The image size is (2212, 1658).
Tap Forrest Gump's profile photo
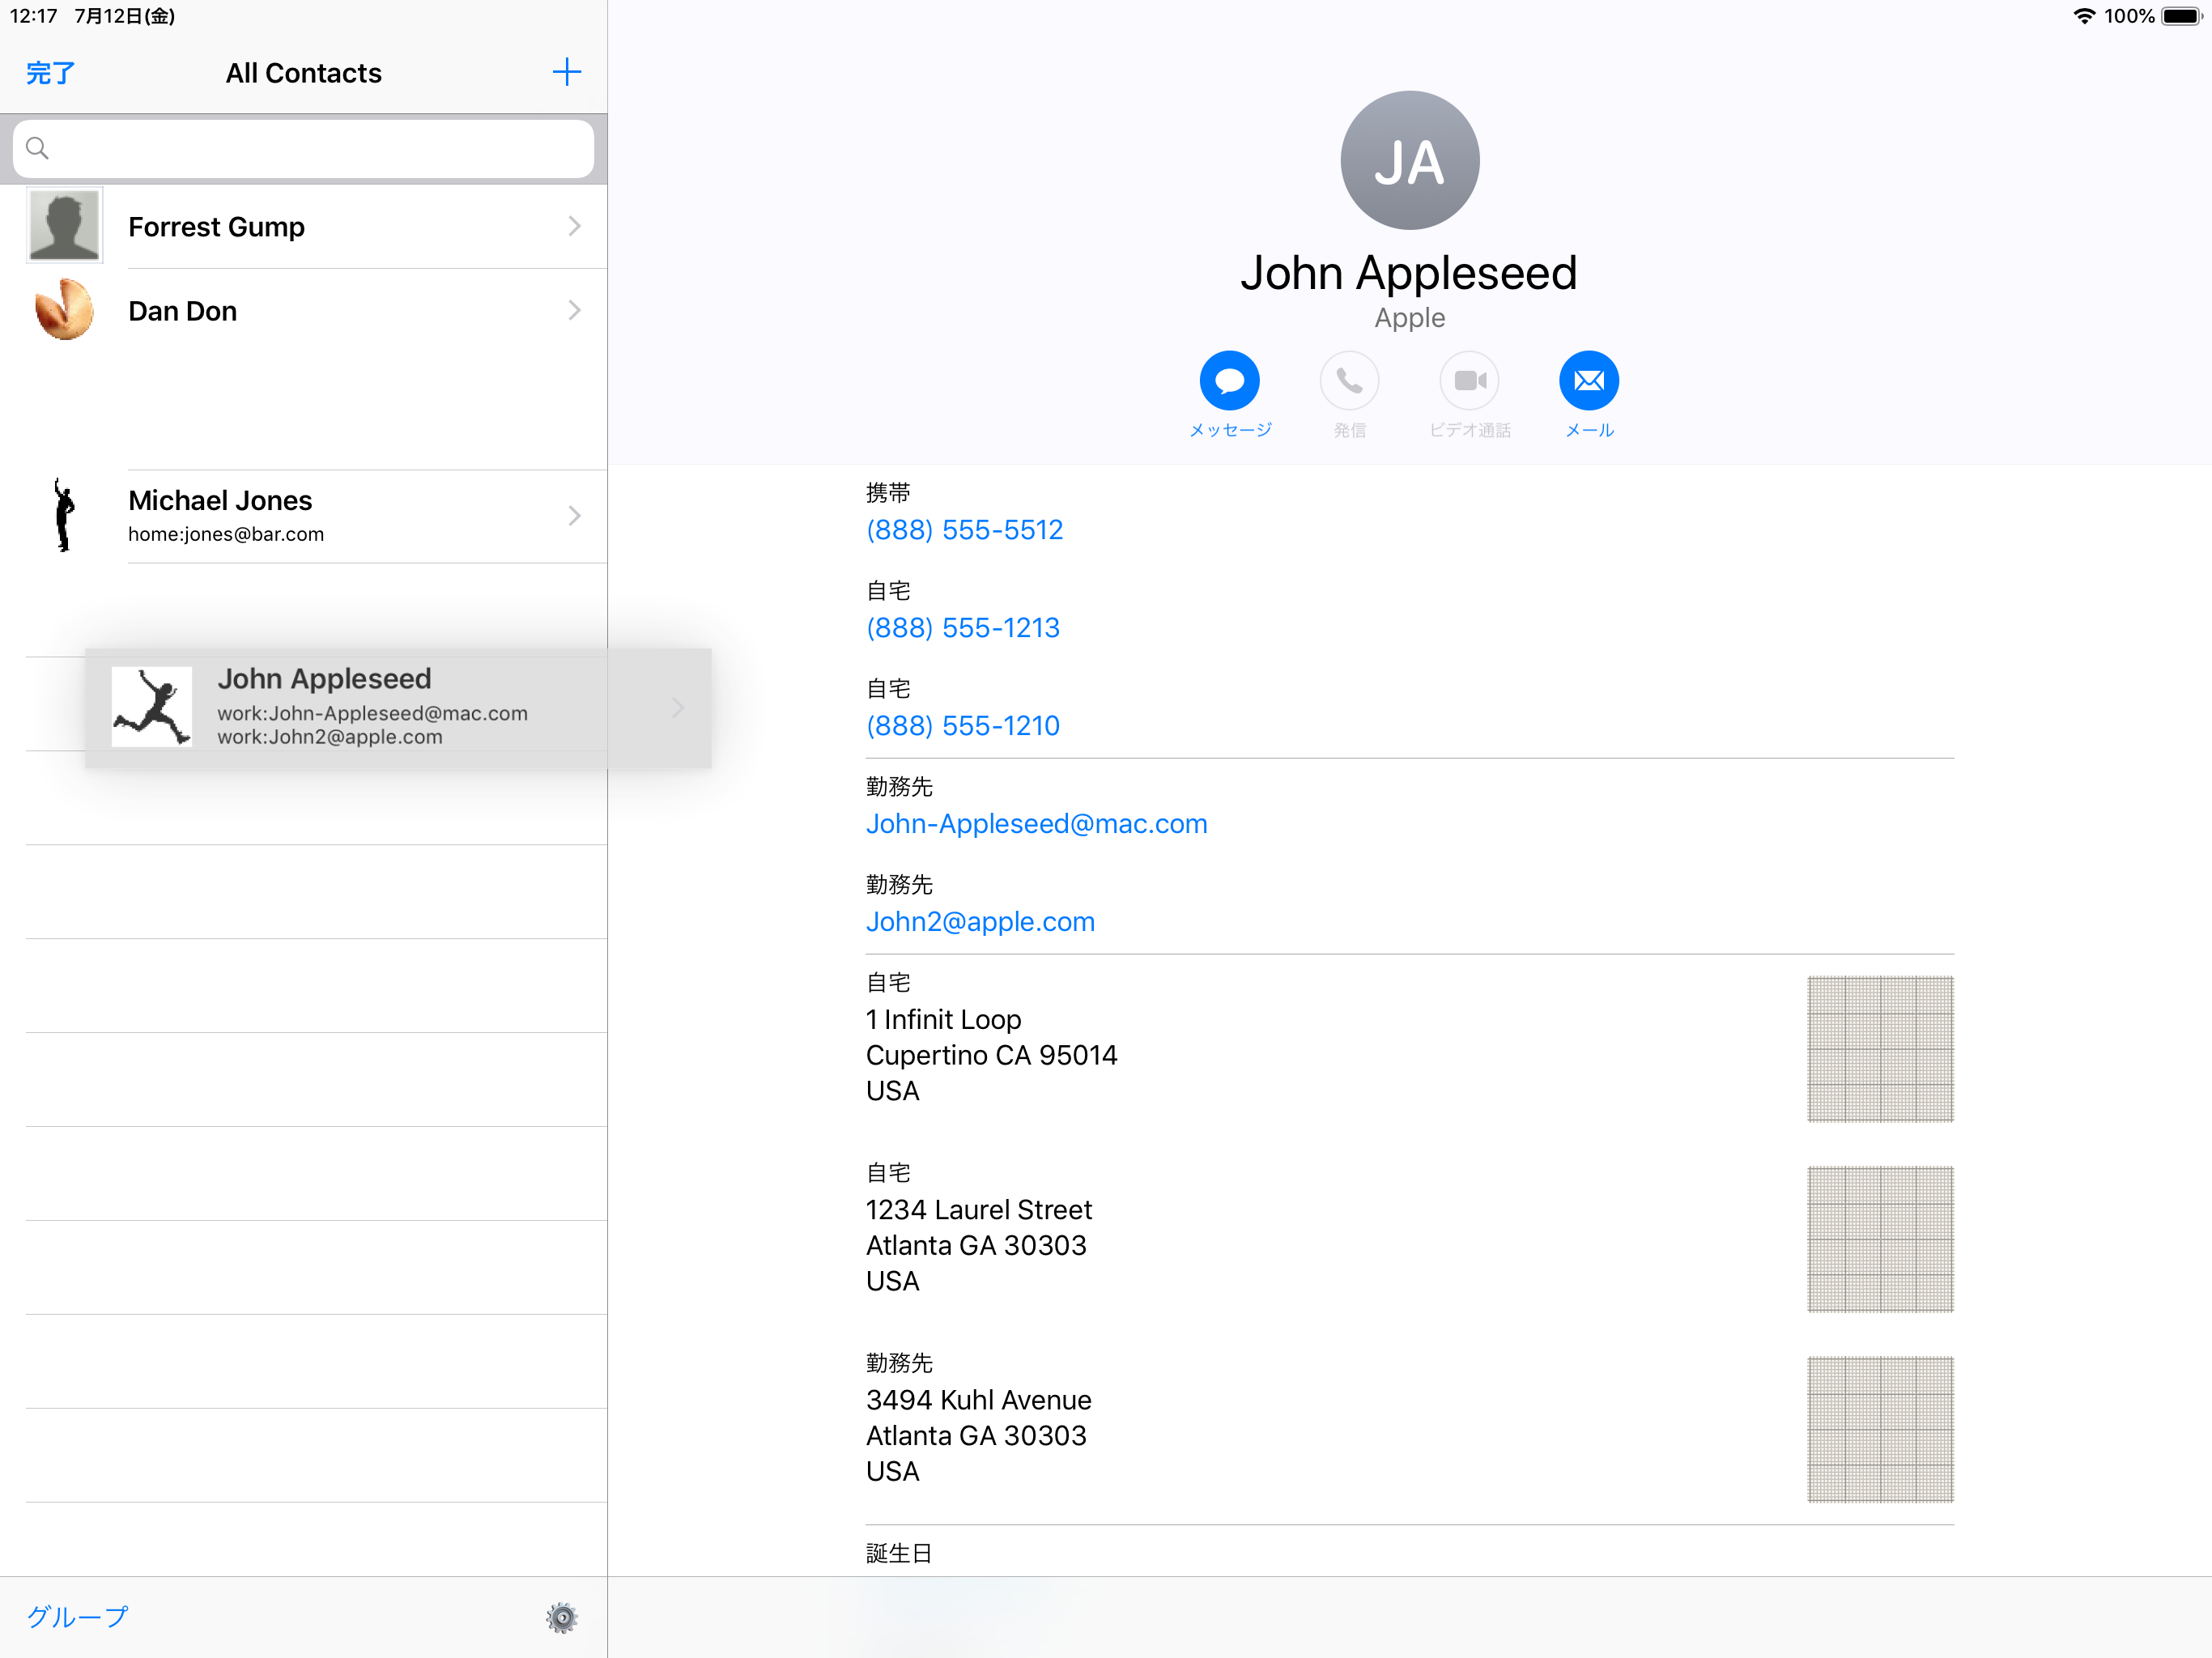click(x=64, y=225)
